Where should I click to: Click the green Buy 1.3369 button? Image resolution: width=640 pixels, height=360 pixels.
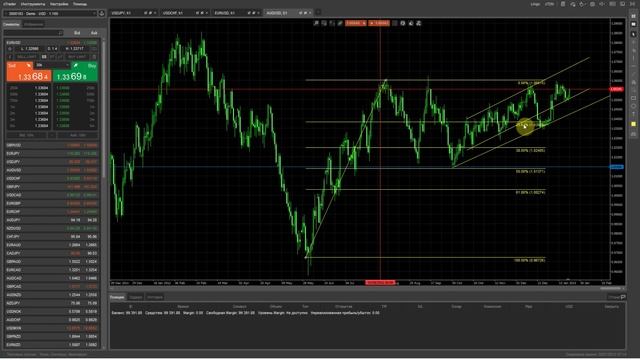point(76,72)
